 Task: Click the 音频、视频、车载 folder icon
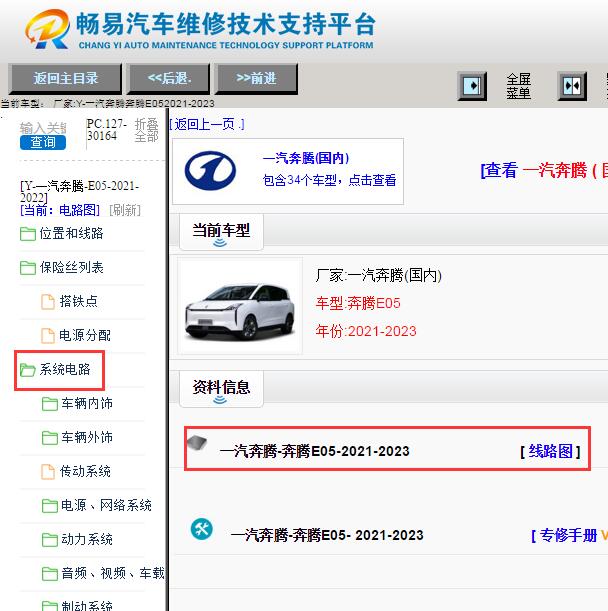pyautogui.click(x=49, y=574)
